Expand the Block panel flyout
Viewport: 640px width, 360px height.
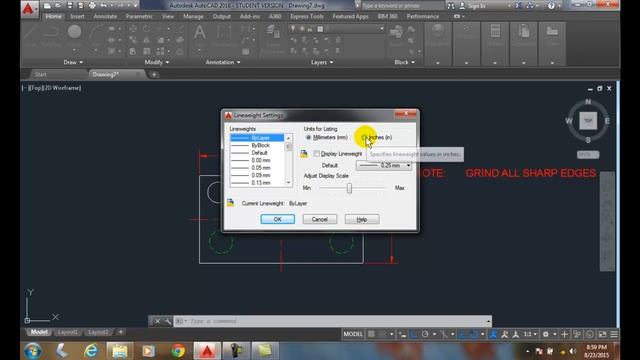tap(404, 62)
